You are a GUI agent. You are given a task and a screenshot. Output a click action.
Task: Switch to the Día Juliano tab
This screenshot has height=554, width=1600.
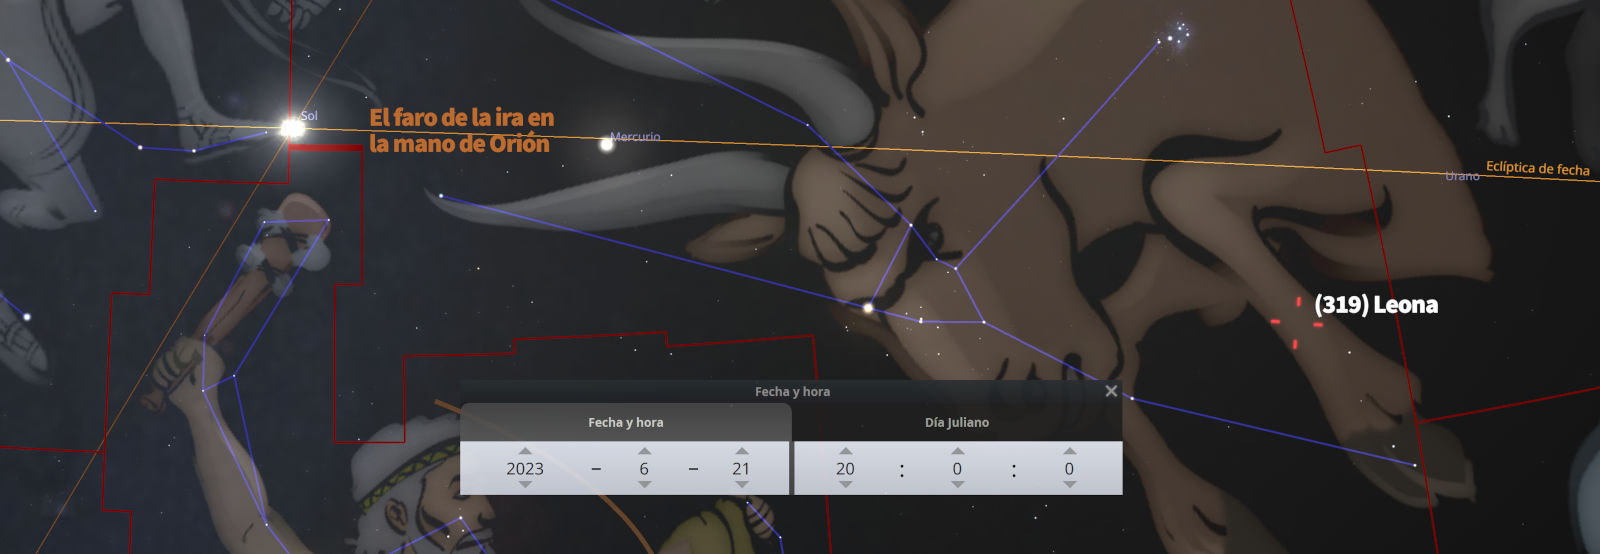tap(957, 422)
